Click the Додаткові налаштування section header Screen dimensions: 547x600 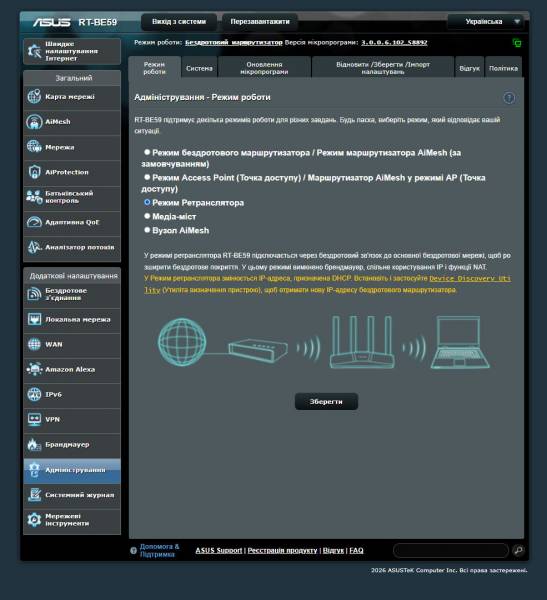72,276
